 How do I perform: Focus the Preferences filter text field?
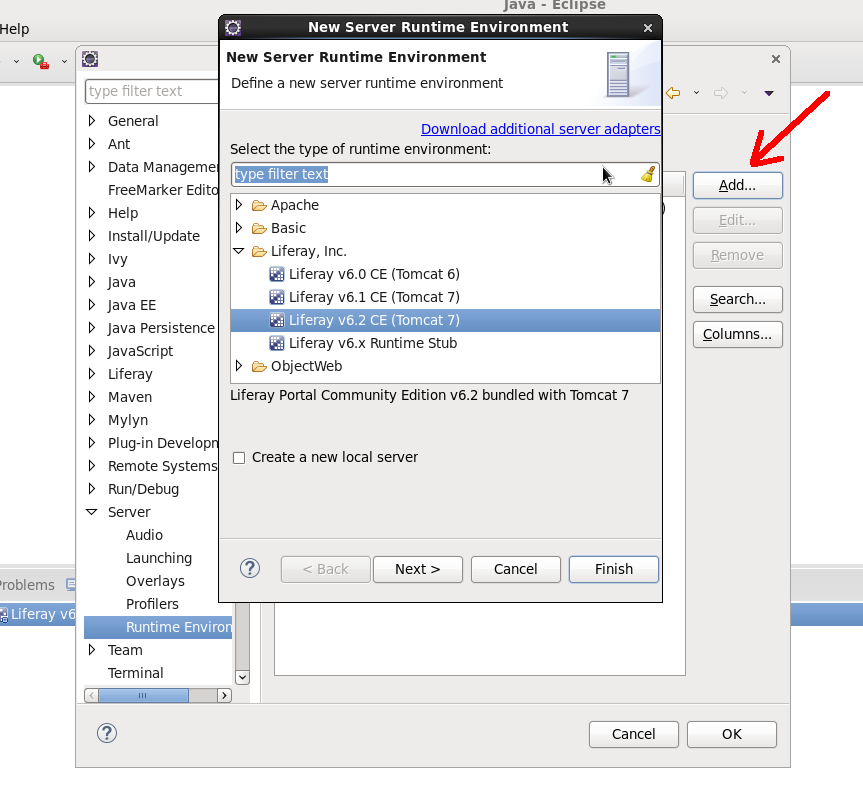click(x=152, y=91)
